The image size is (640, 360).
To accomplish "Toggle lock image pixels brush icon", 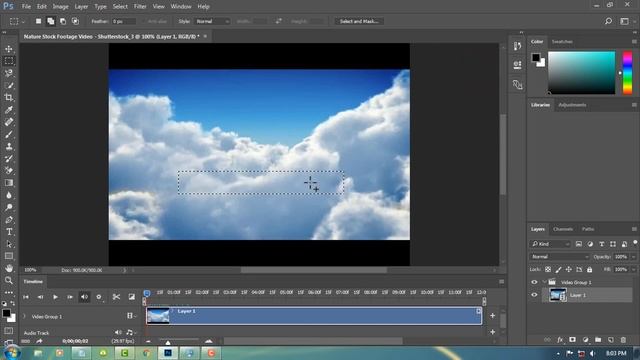I will 558,269.
